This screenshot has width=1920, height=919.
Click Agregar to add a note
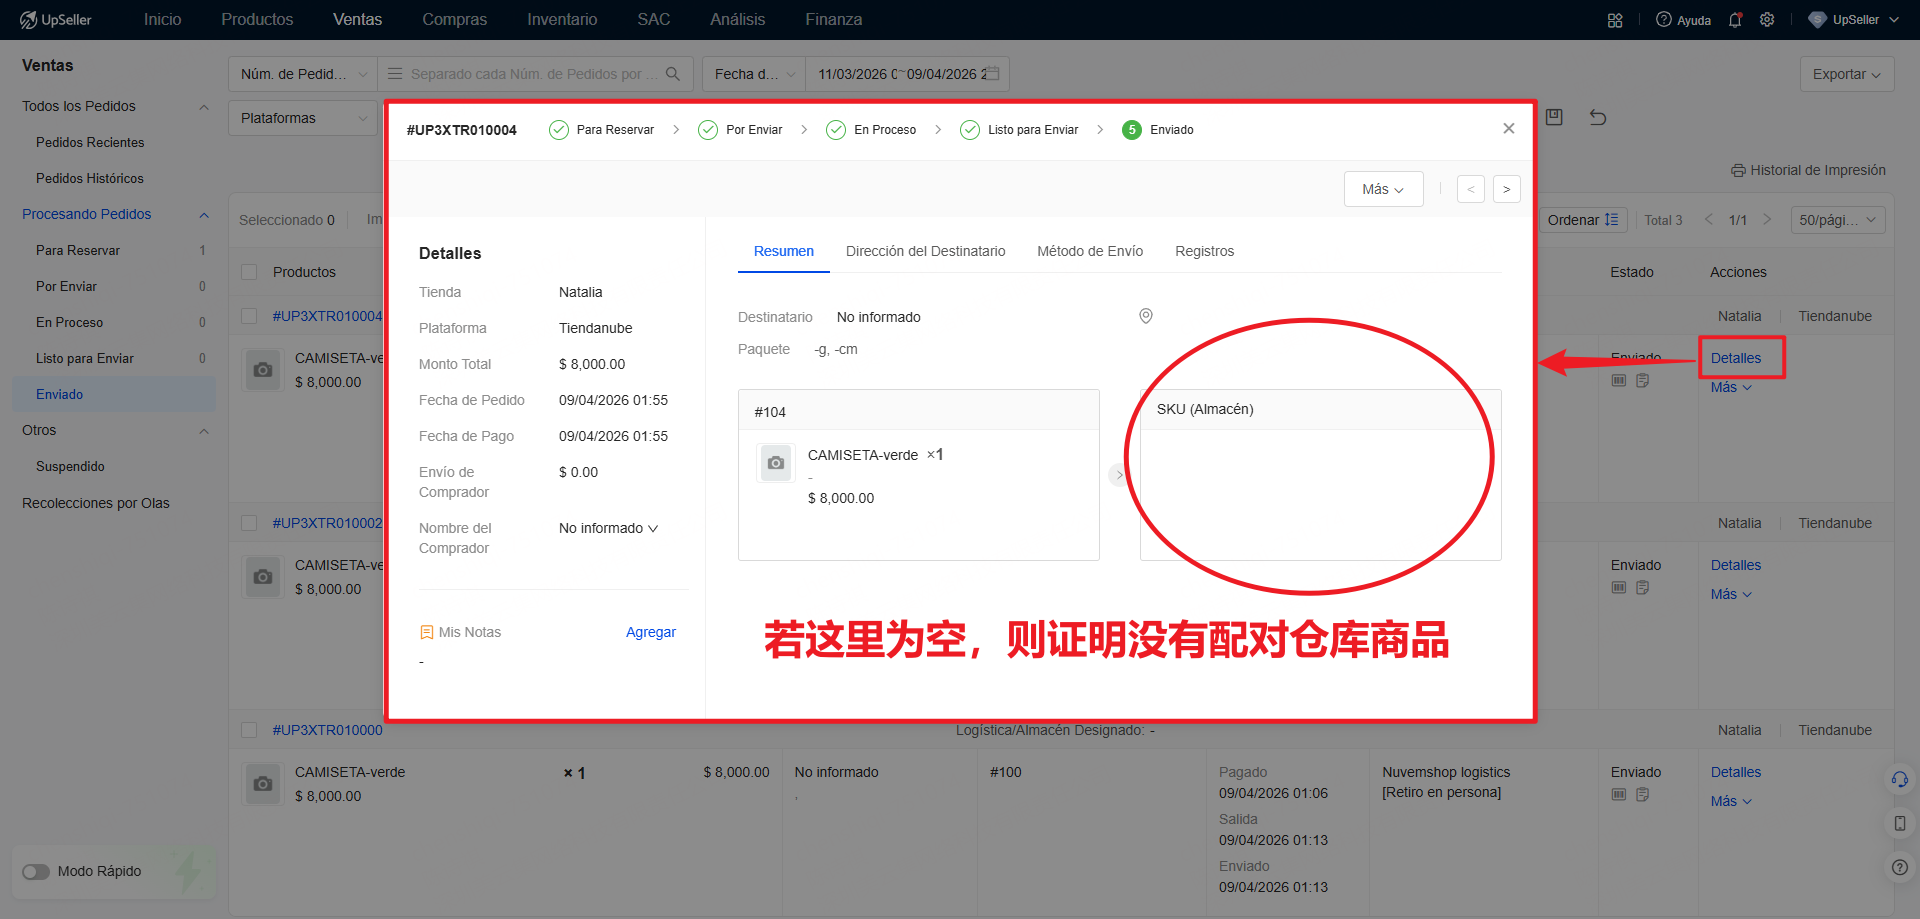(x=650, y=632)
